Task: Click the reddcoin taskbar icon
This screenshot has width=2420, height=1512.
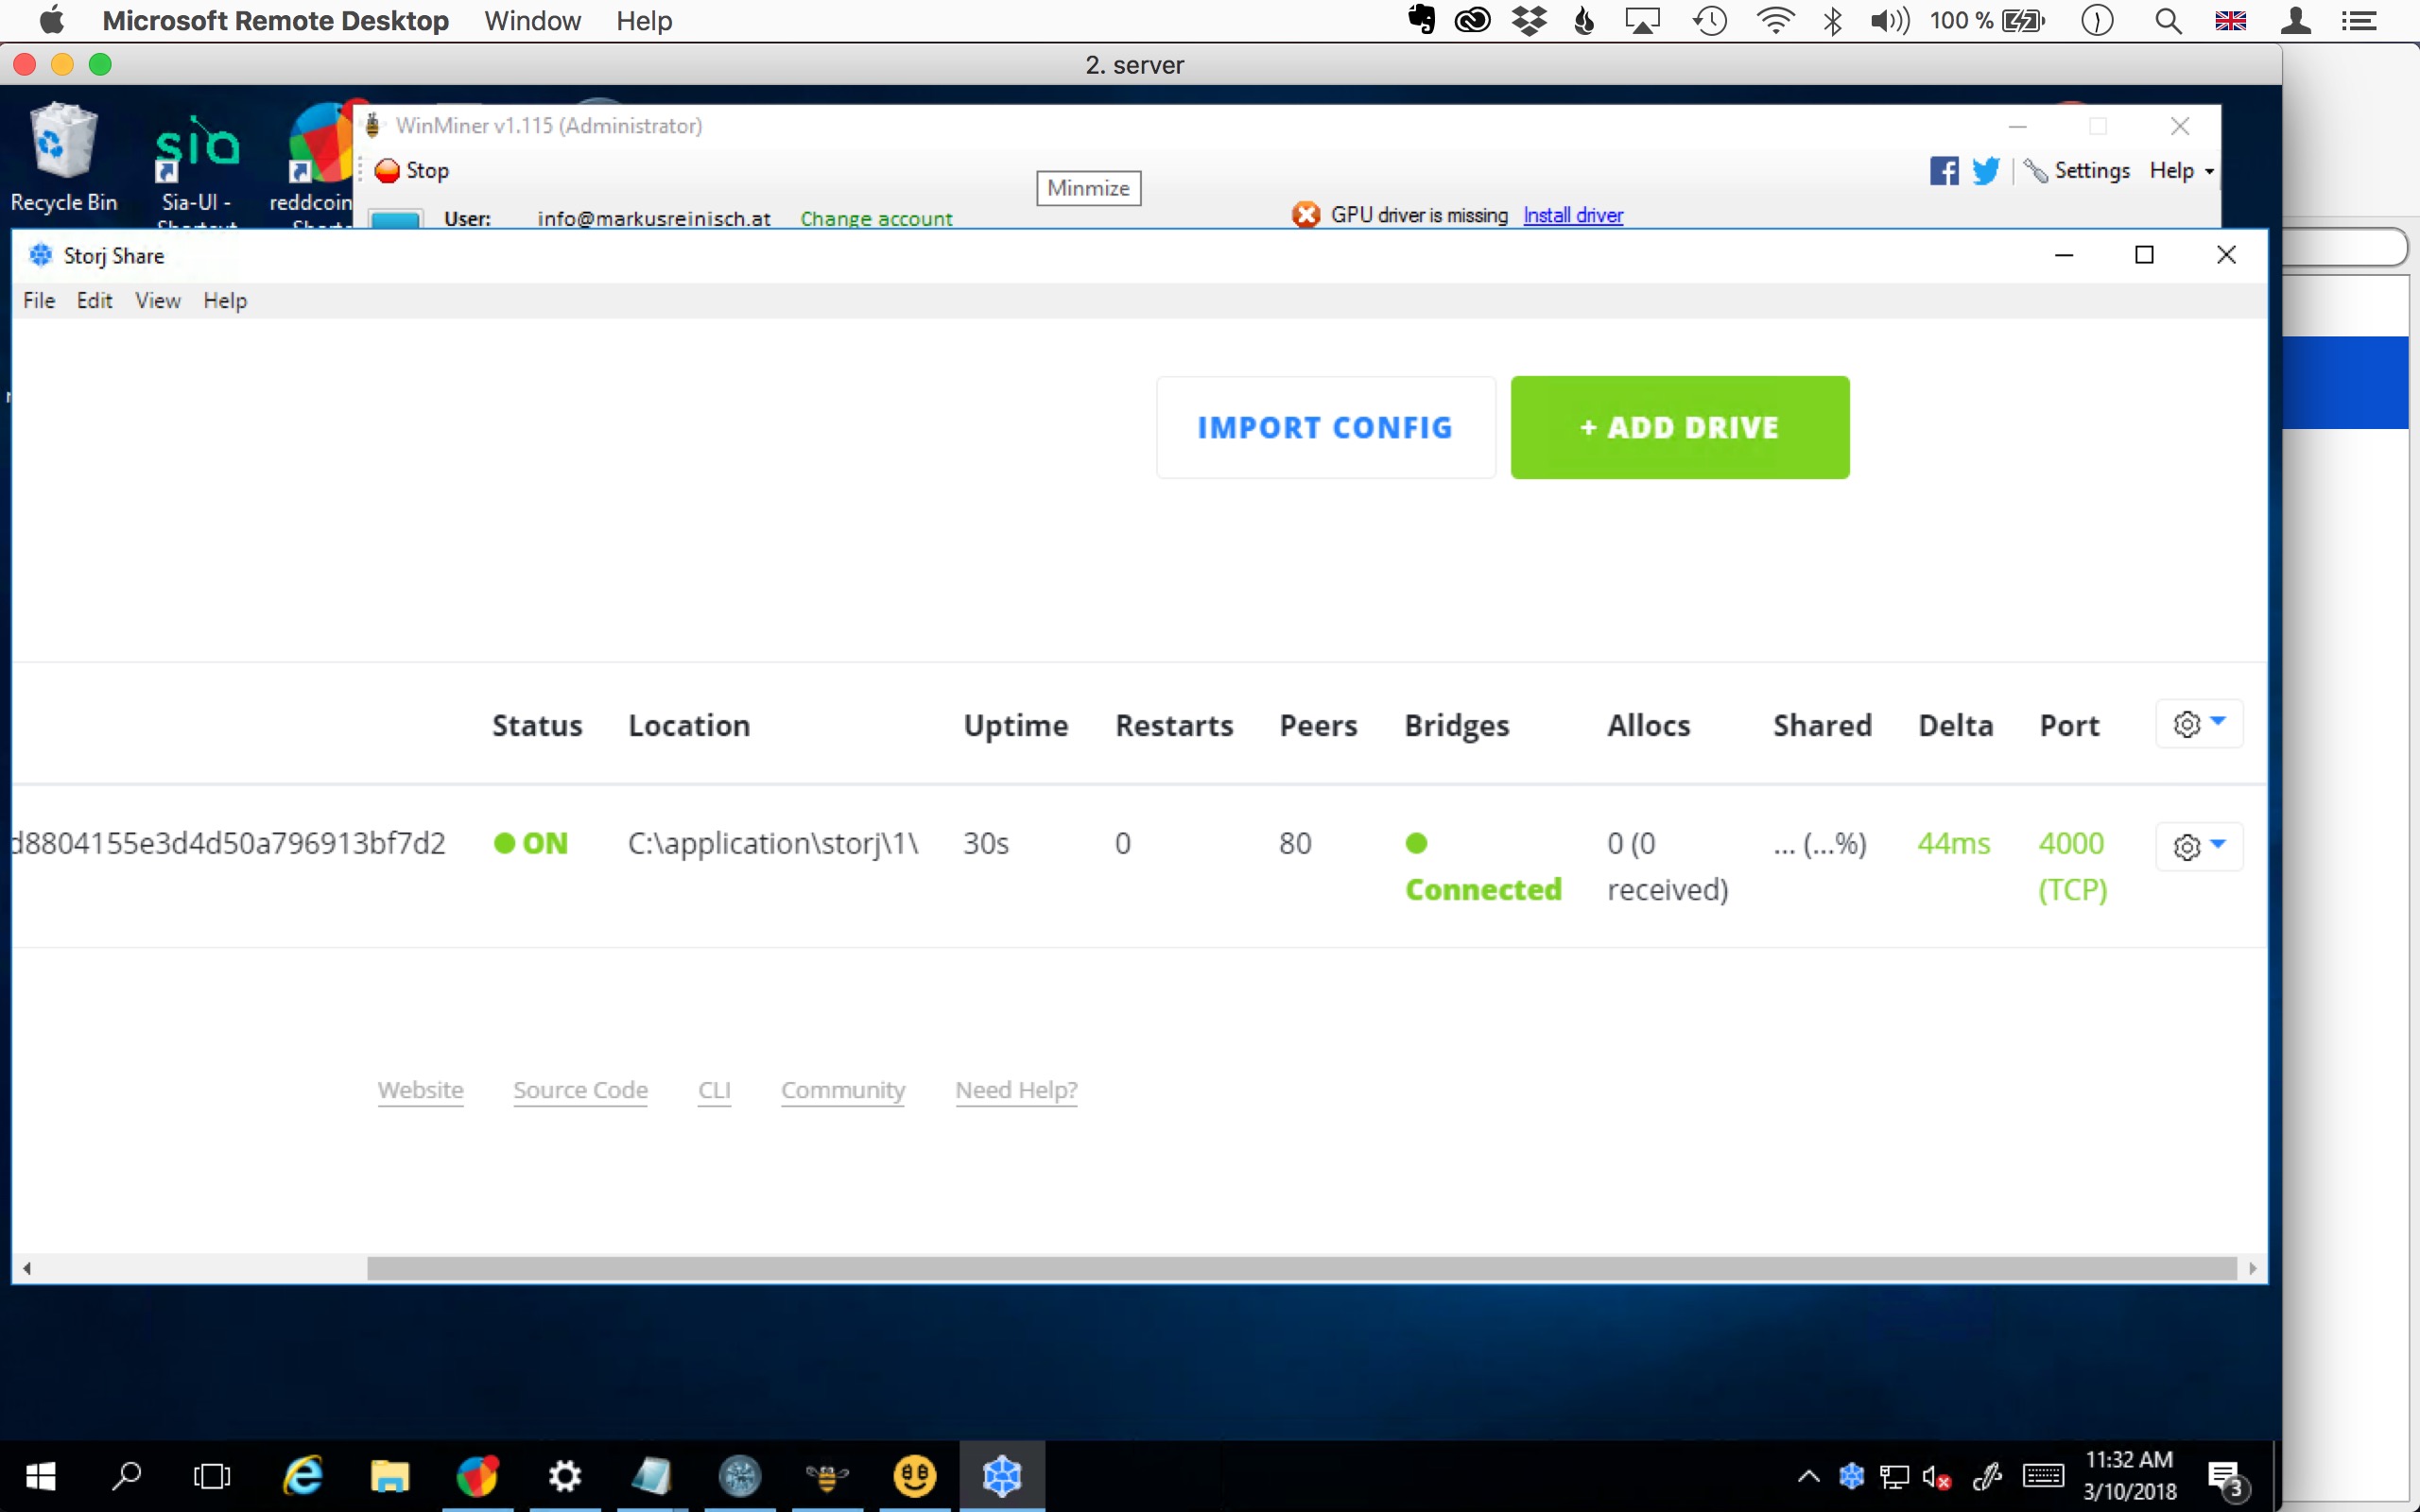Action: click(x=477, y=1476)
